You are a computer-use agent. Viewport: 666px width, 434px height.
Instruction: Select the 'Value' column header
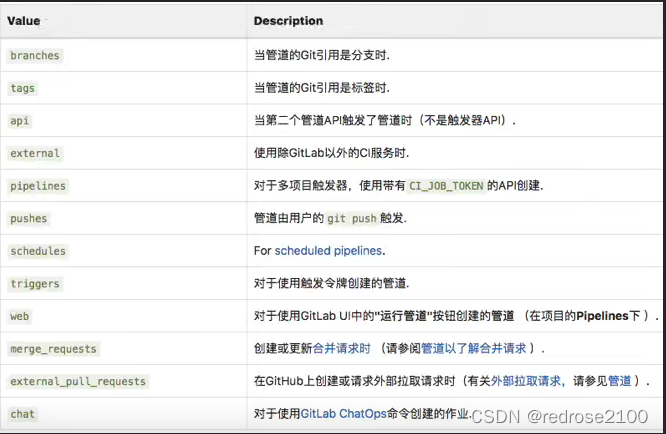point(24,20)
